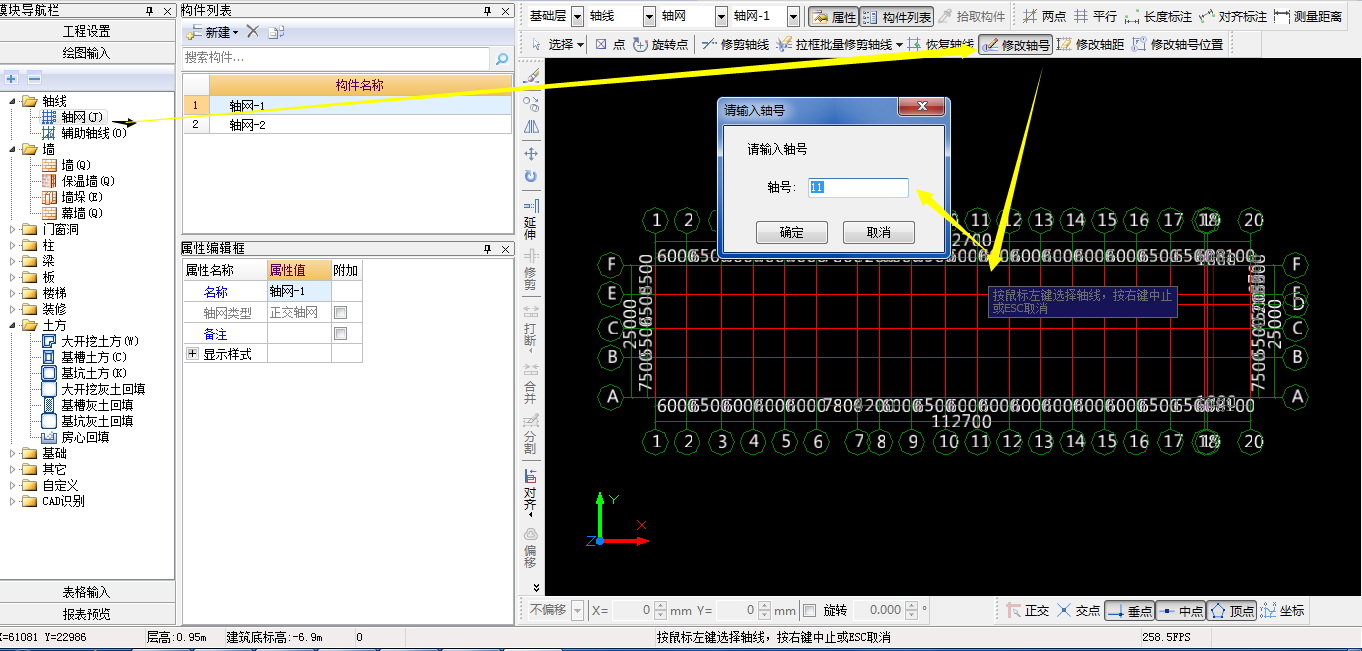1362x651 pixels.
Task: Click the 对齐 align tool
Action: coord(530,491)
